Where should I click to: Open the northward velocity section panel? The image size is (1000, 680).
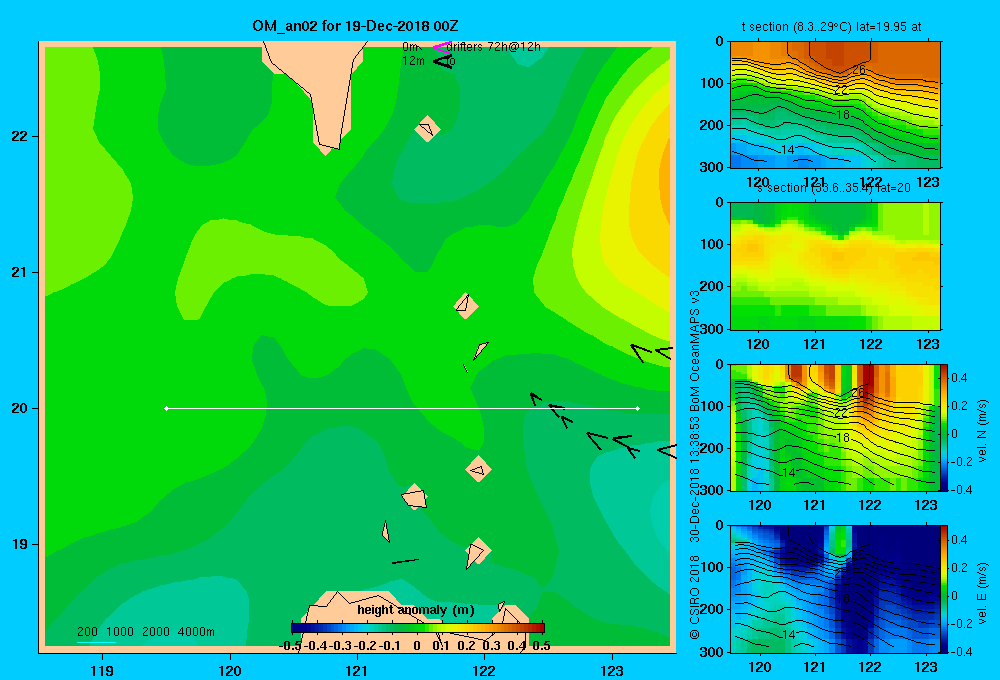tap(834, 427)
